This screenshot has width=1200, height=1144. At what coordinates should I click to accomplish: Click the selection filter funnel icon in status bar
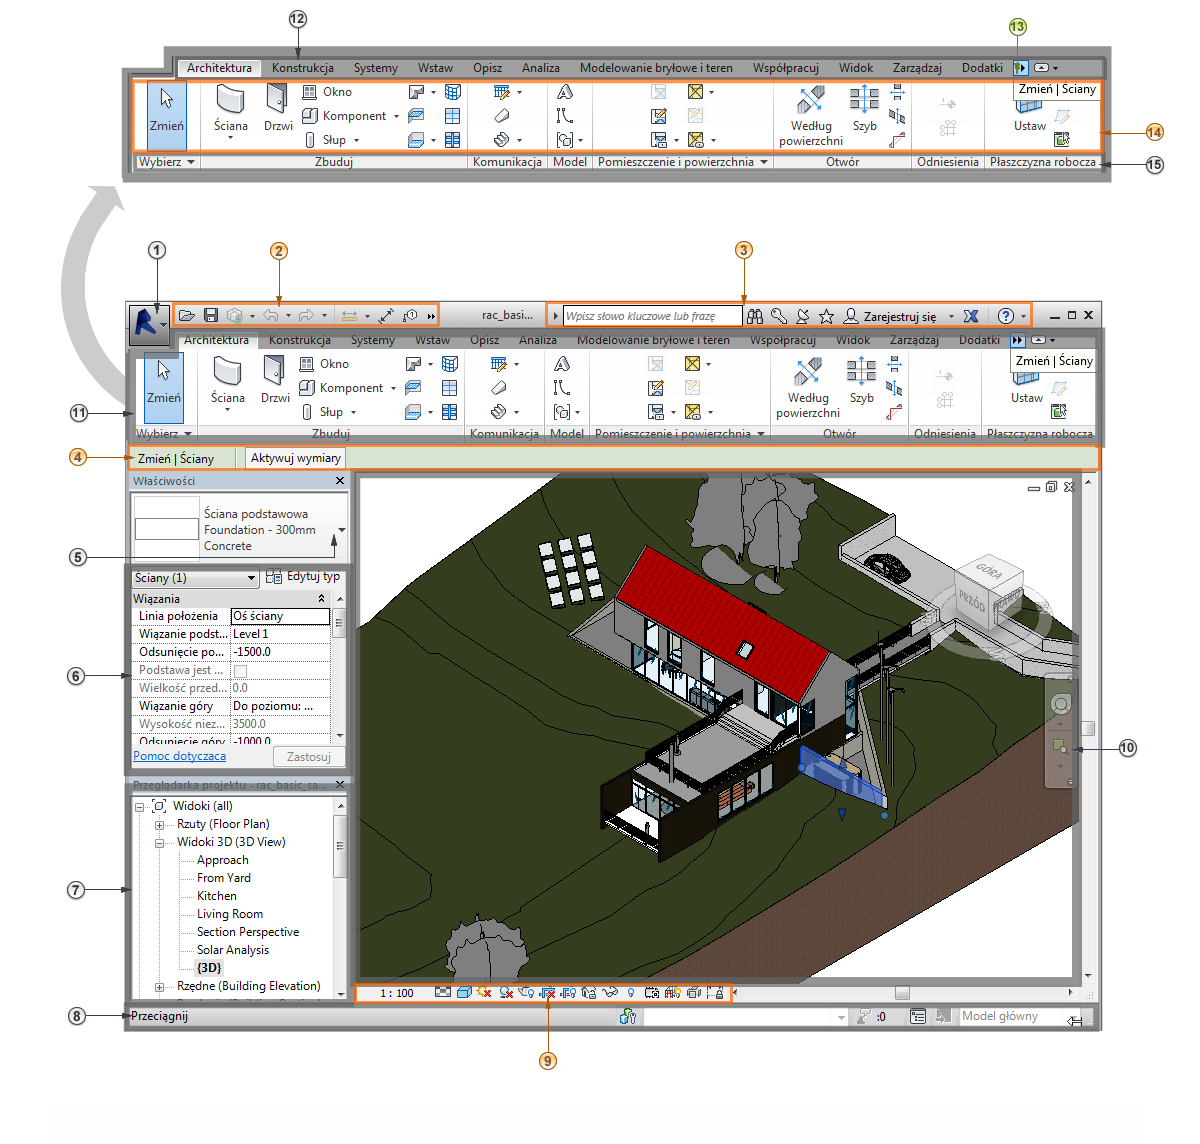865,1017
